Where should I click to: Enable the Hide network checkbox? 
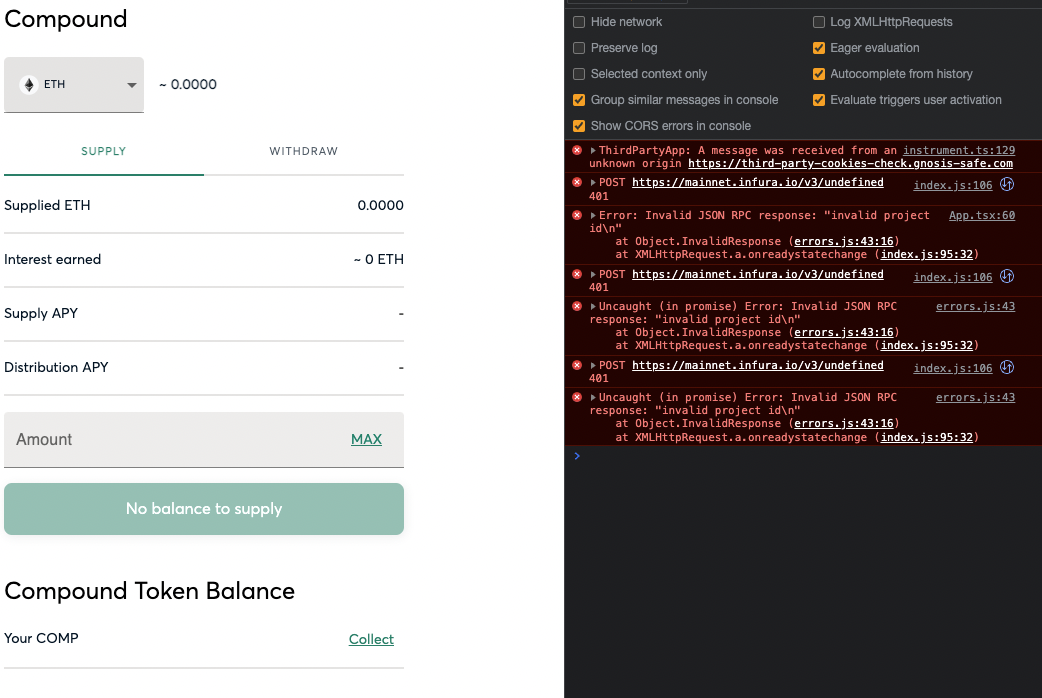click(x=577, y=22)
